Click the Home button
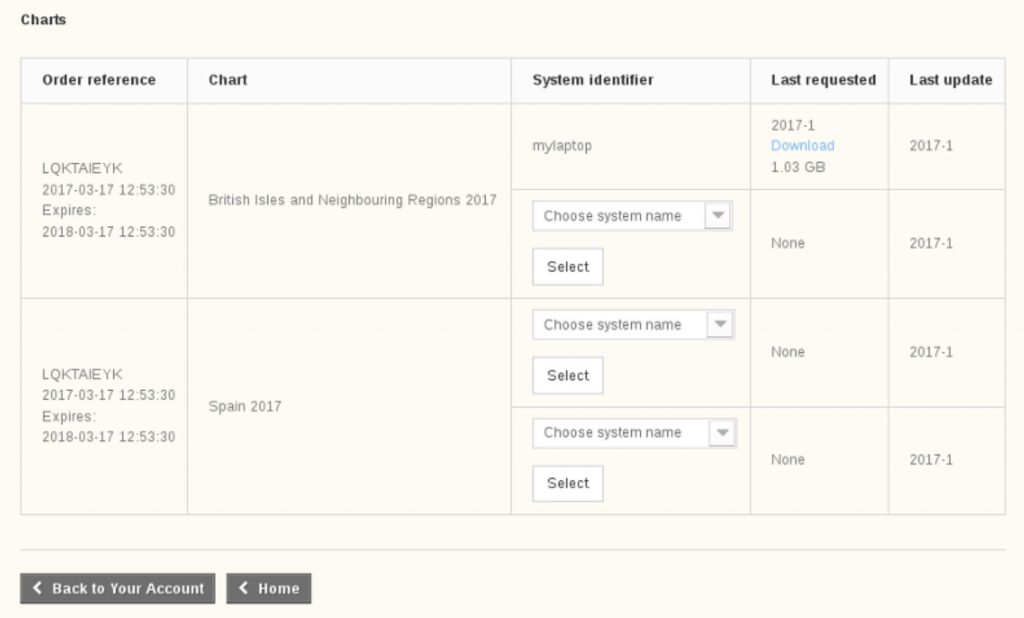Screen dimensions: 1024x618 tap(269, 589)
